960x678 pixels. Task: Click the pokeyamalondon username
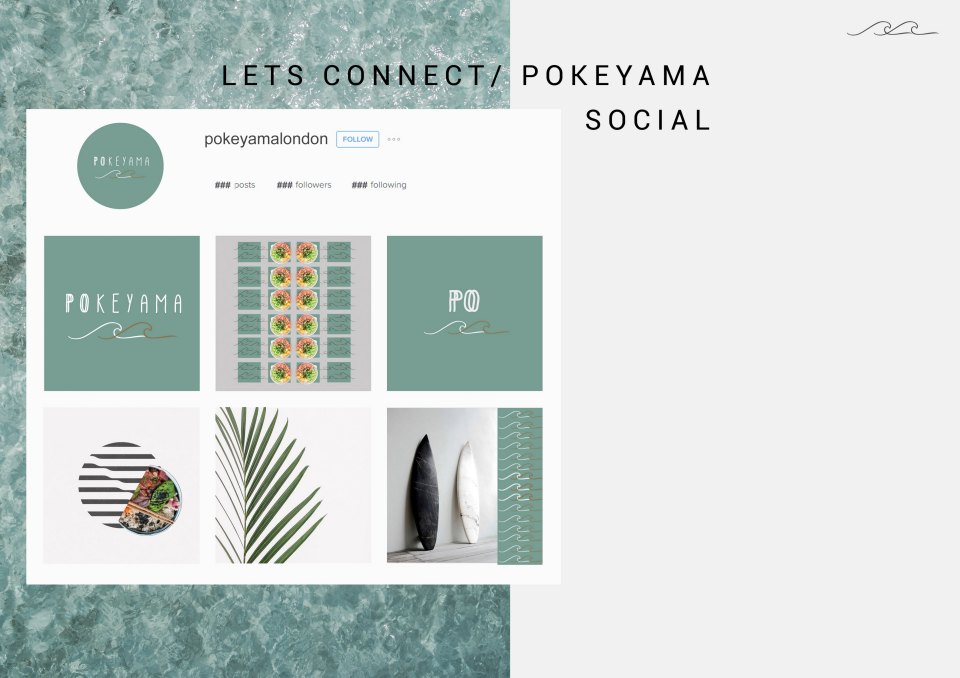coord(266,139)
